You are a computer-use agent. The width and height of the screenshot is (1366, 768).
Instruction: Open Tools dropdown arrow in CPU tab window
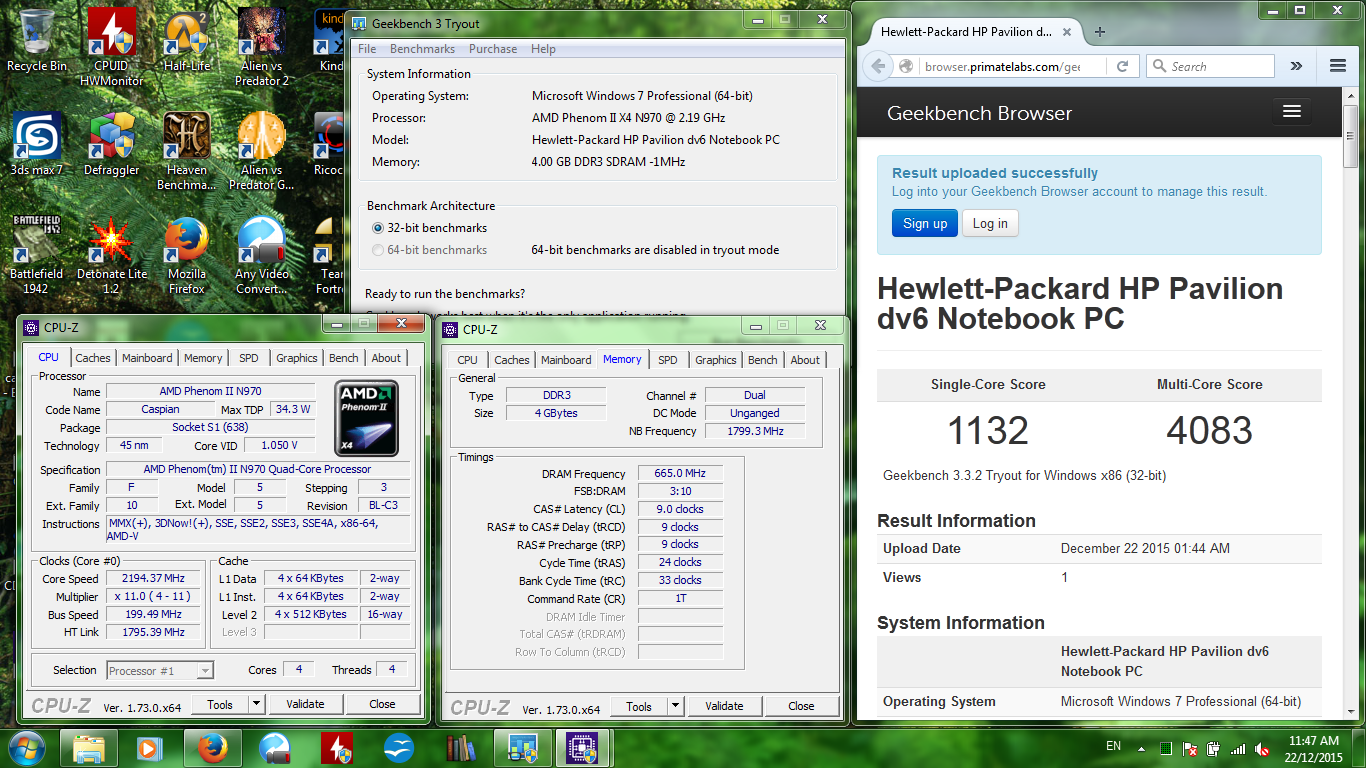[257, 704]
